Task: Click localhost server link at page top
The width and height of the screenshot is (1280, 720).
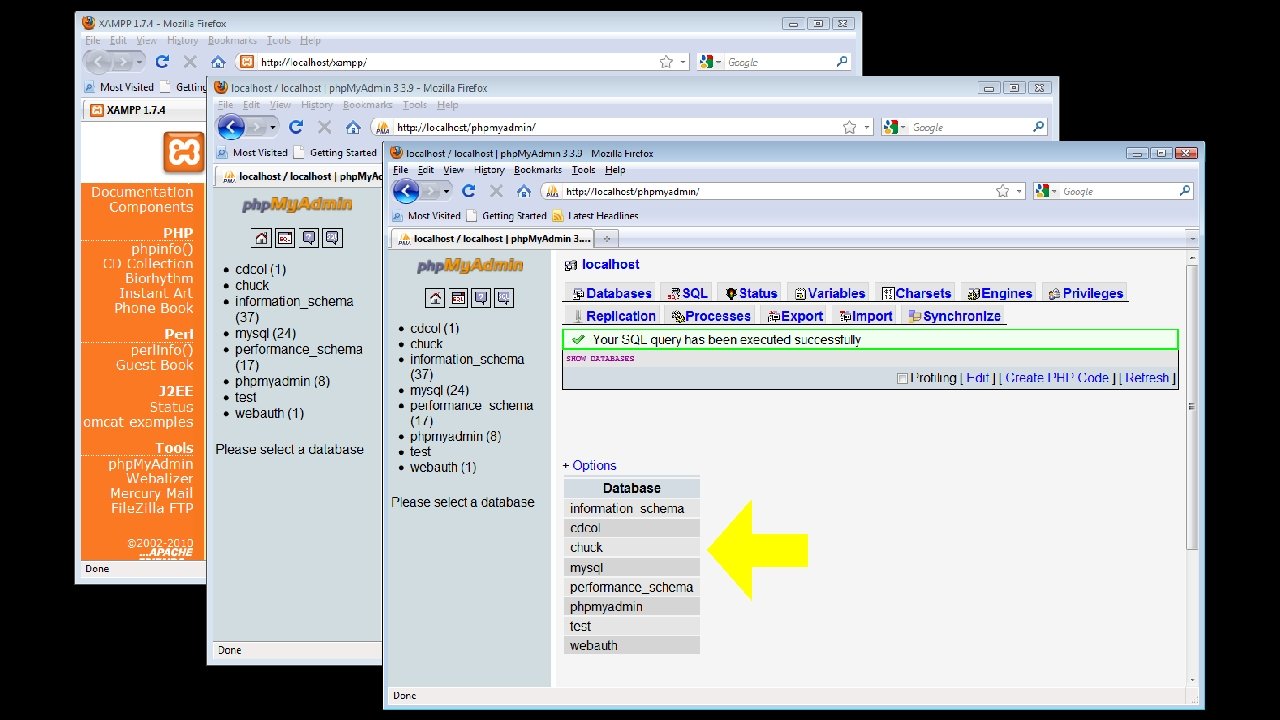Action: click(x=610, y=265)
